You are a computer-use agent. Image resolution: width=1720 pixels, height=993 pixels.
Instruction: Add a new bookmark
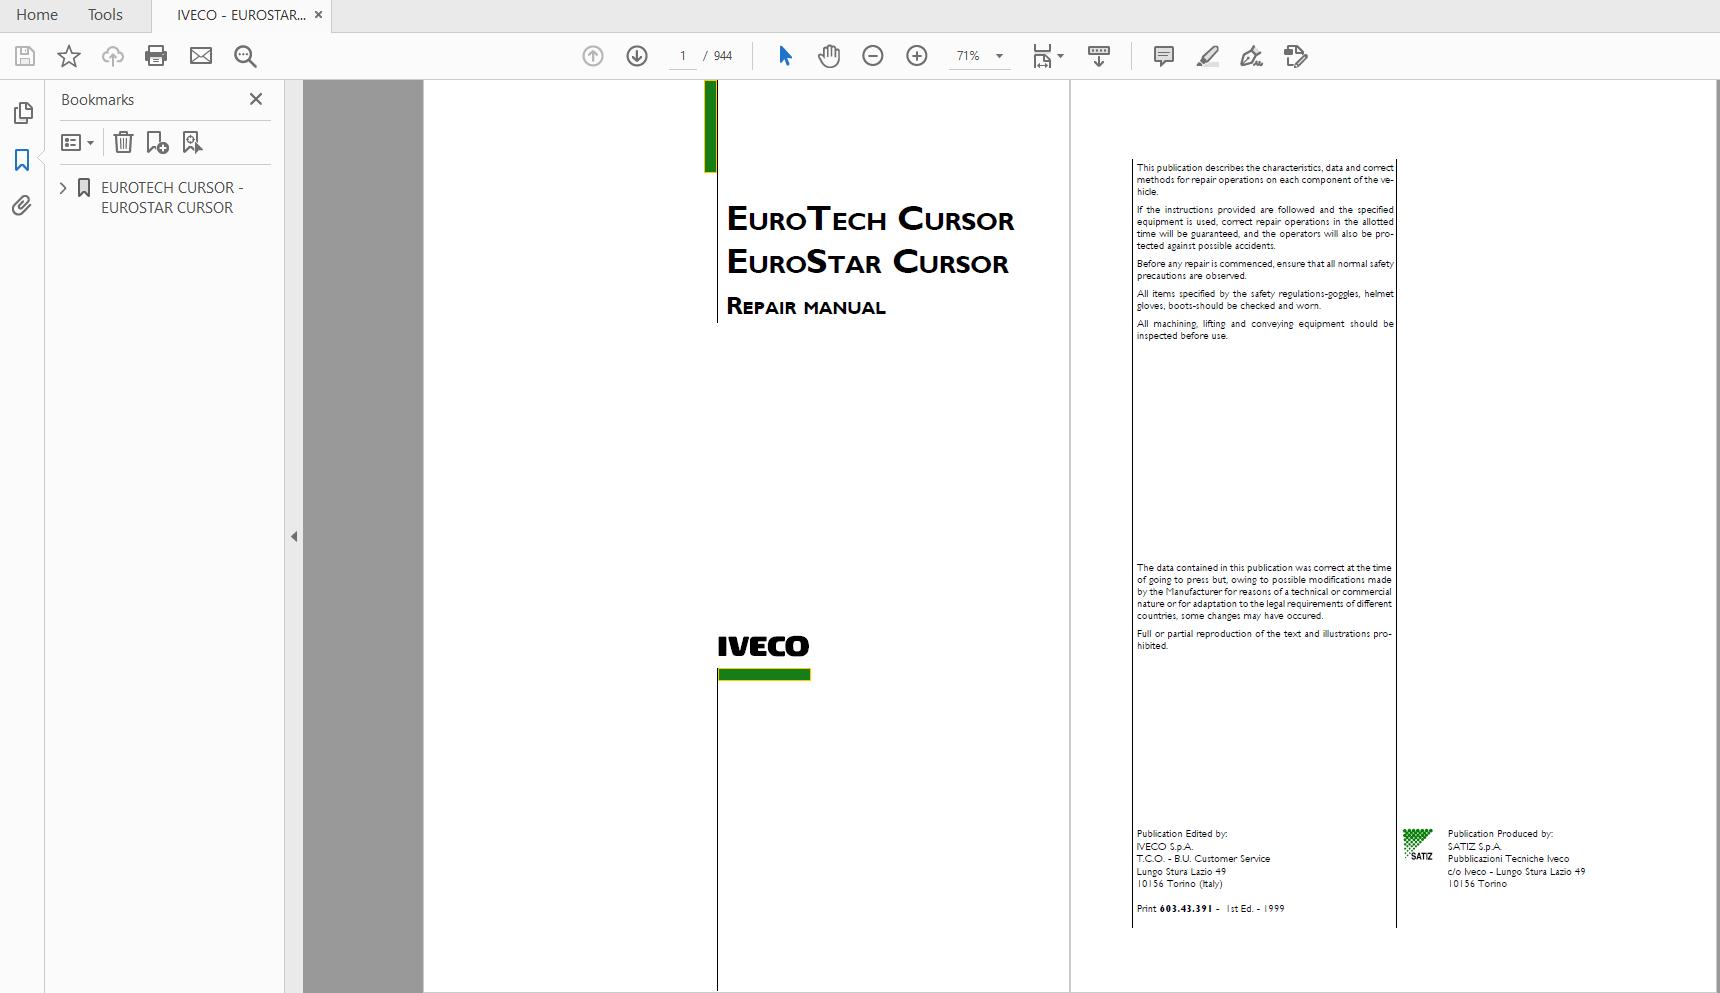pyautogui.click(x=155, y=142)
